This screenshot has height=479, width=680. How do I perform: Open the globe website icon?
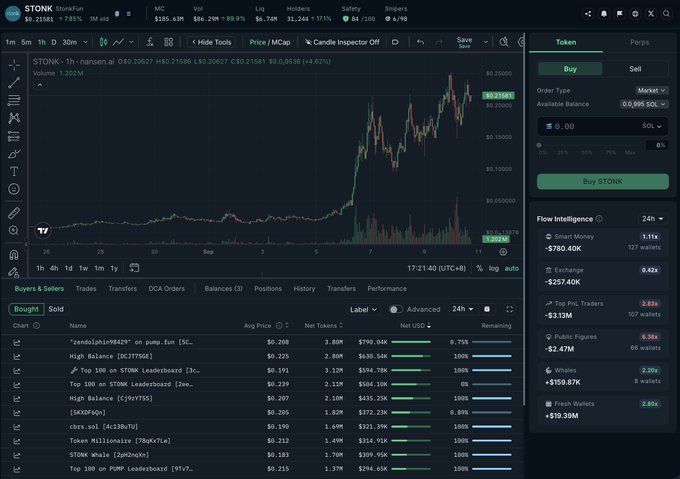(635, 14)
